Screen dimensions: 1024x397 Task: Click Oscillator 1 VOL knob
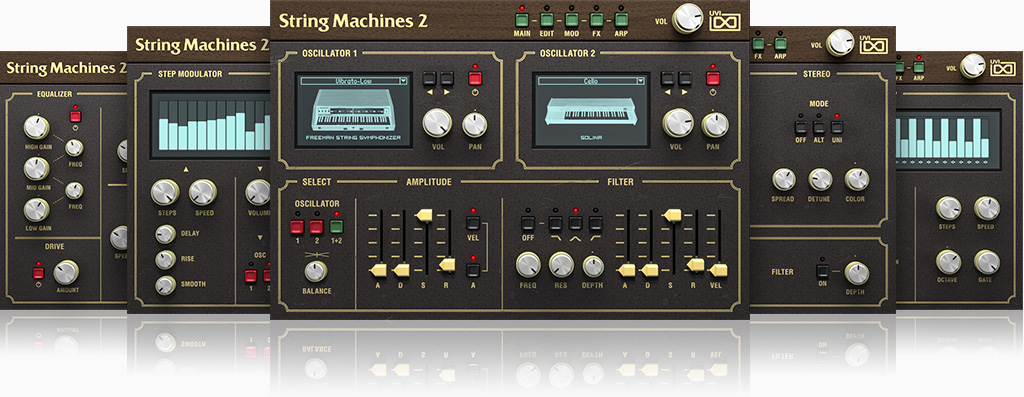[438, 123]
